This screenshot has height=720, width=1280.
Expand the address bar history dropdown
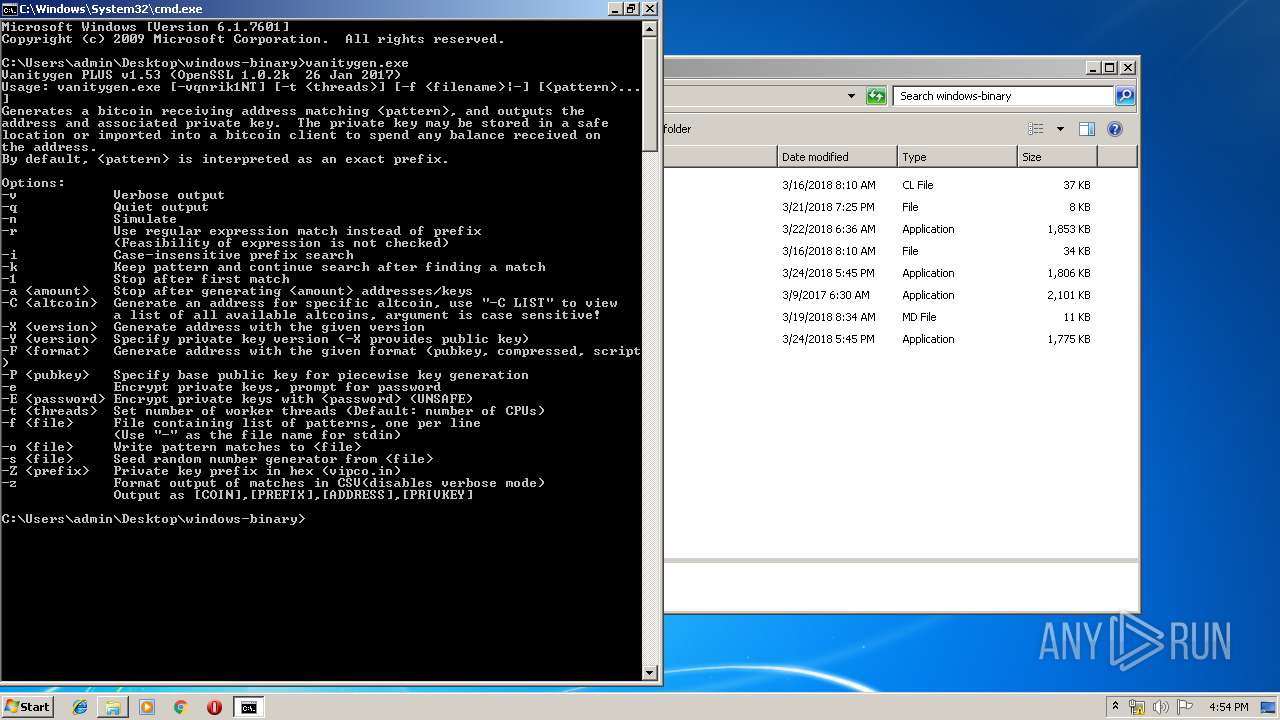click(851, 96)
